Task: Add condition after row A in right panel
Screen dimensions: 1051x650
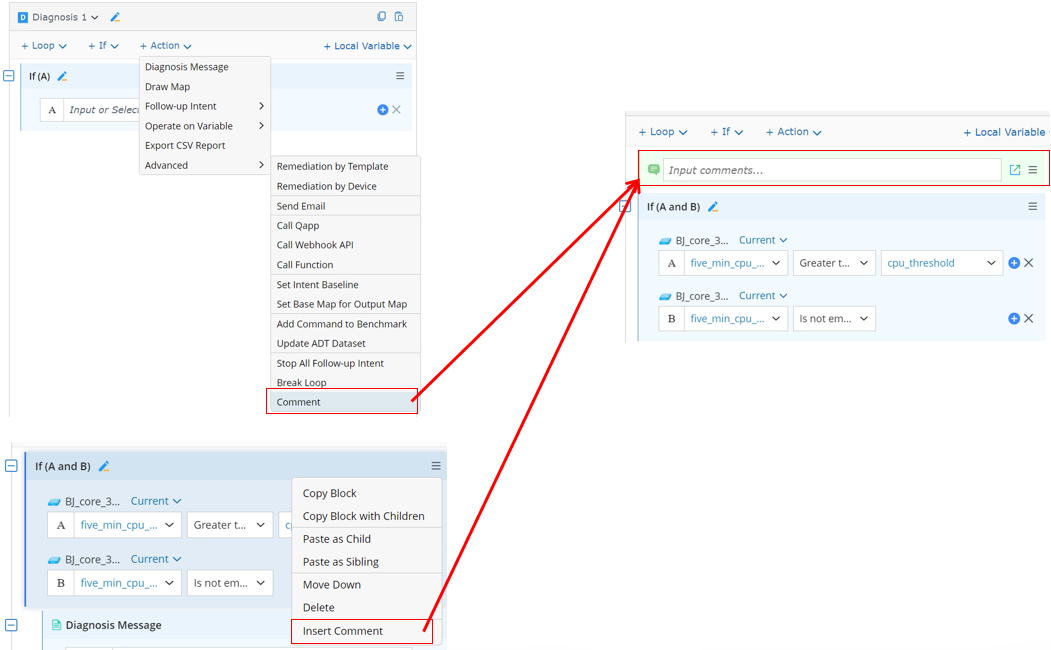Action: coord(1014,263)
